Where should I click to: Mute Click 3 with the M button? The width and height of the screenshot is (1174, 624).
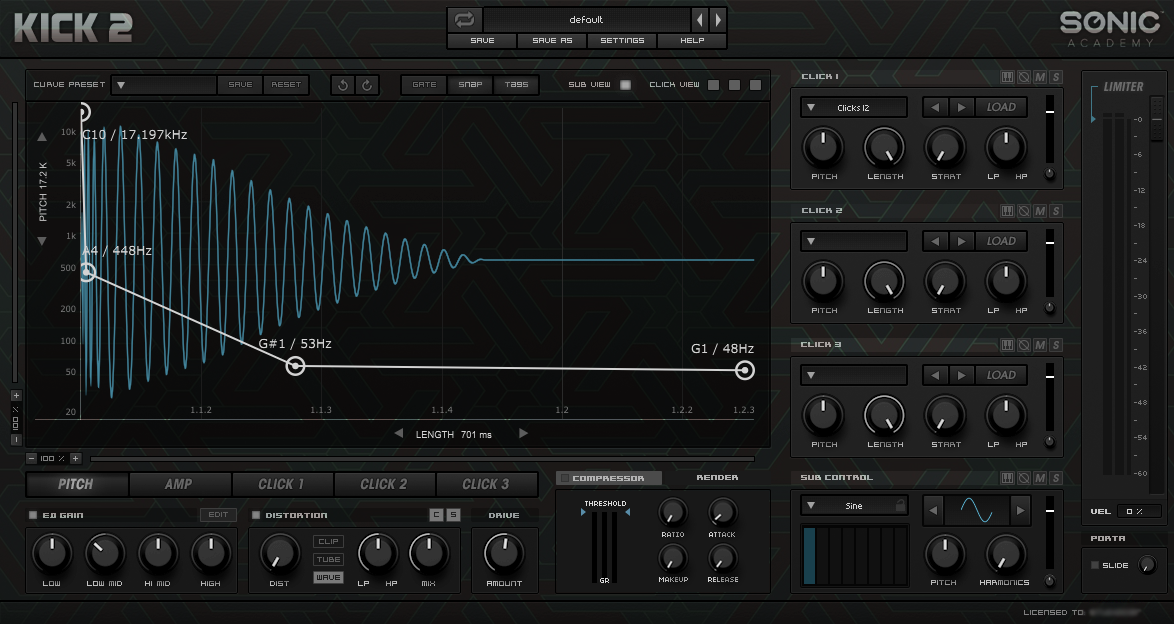(1040, 345)
